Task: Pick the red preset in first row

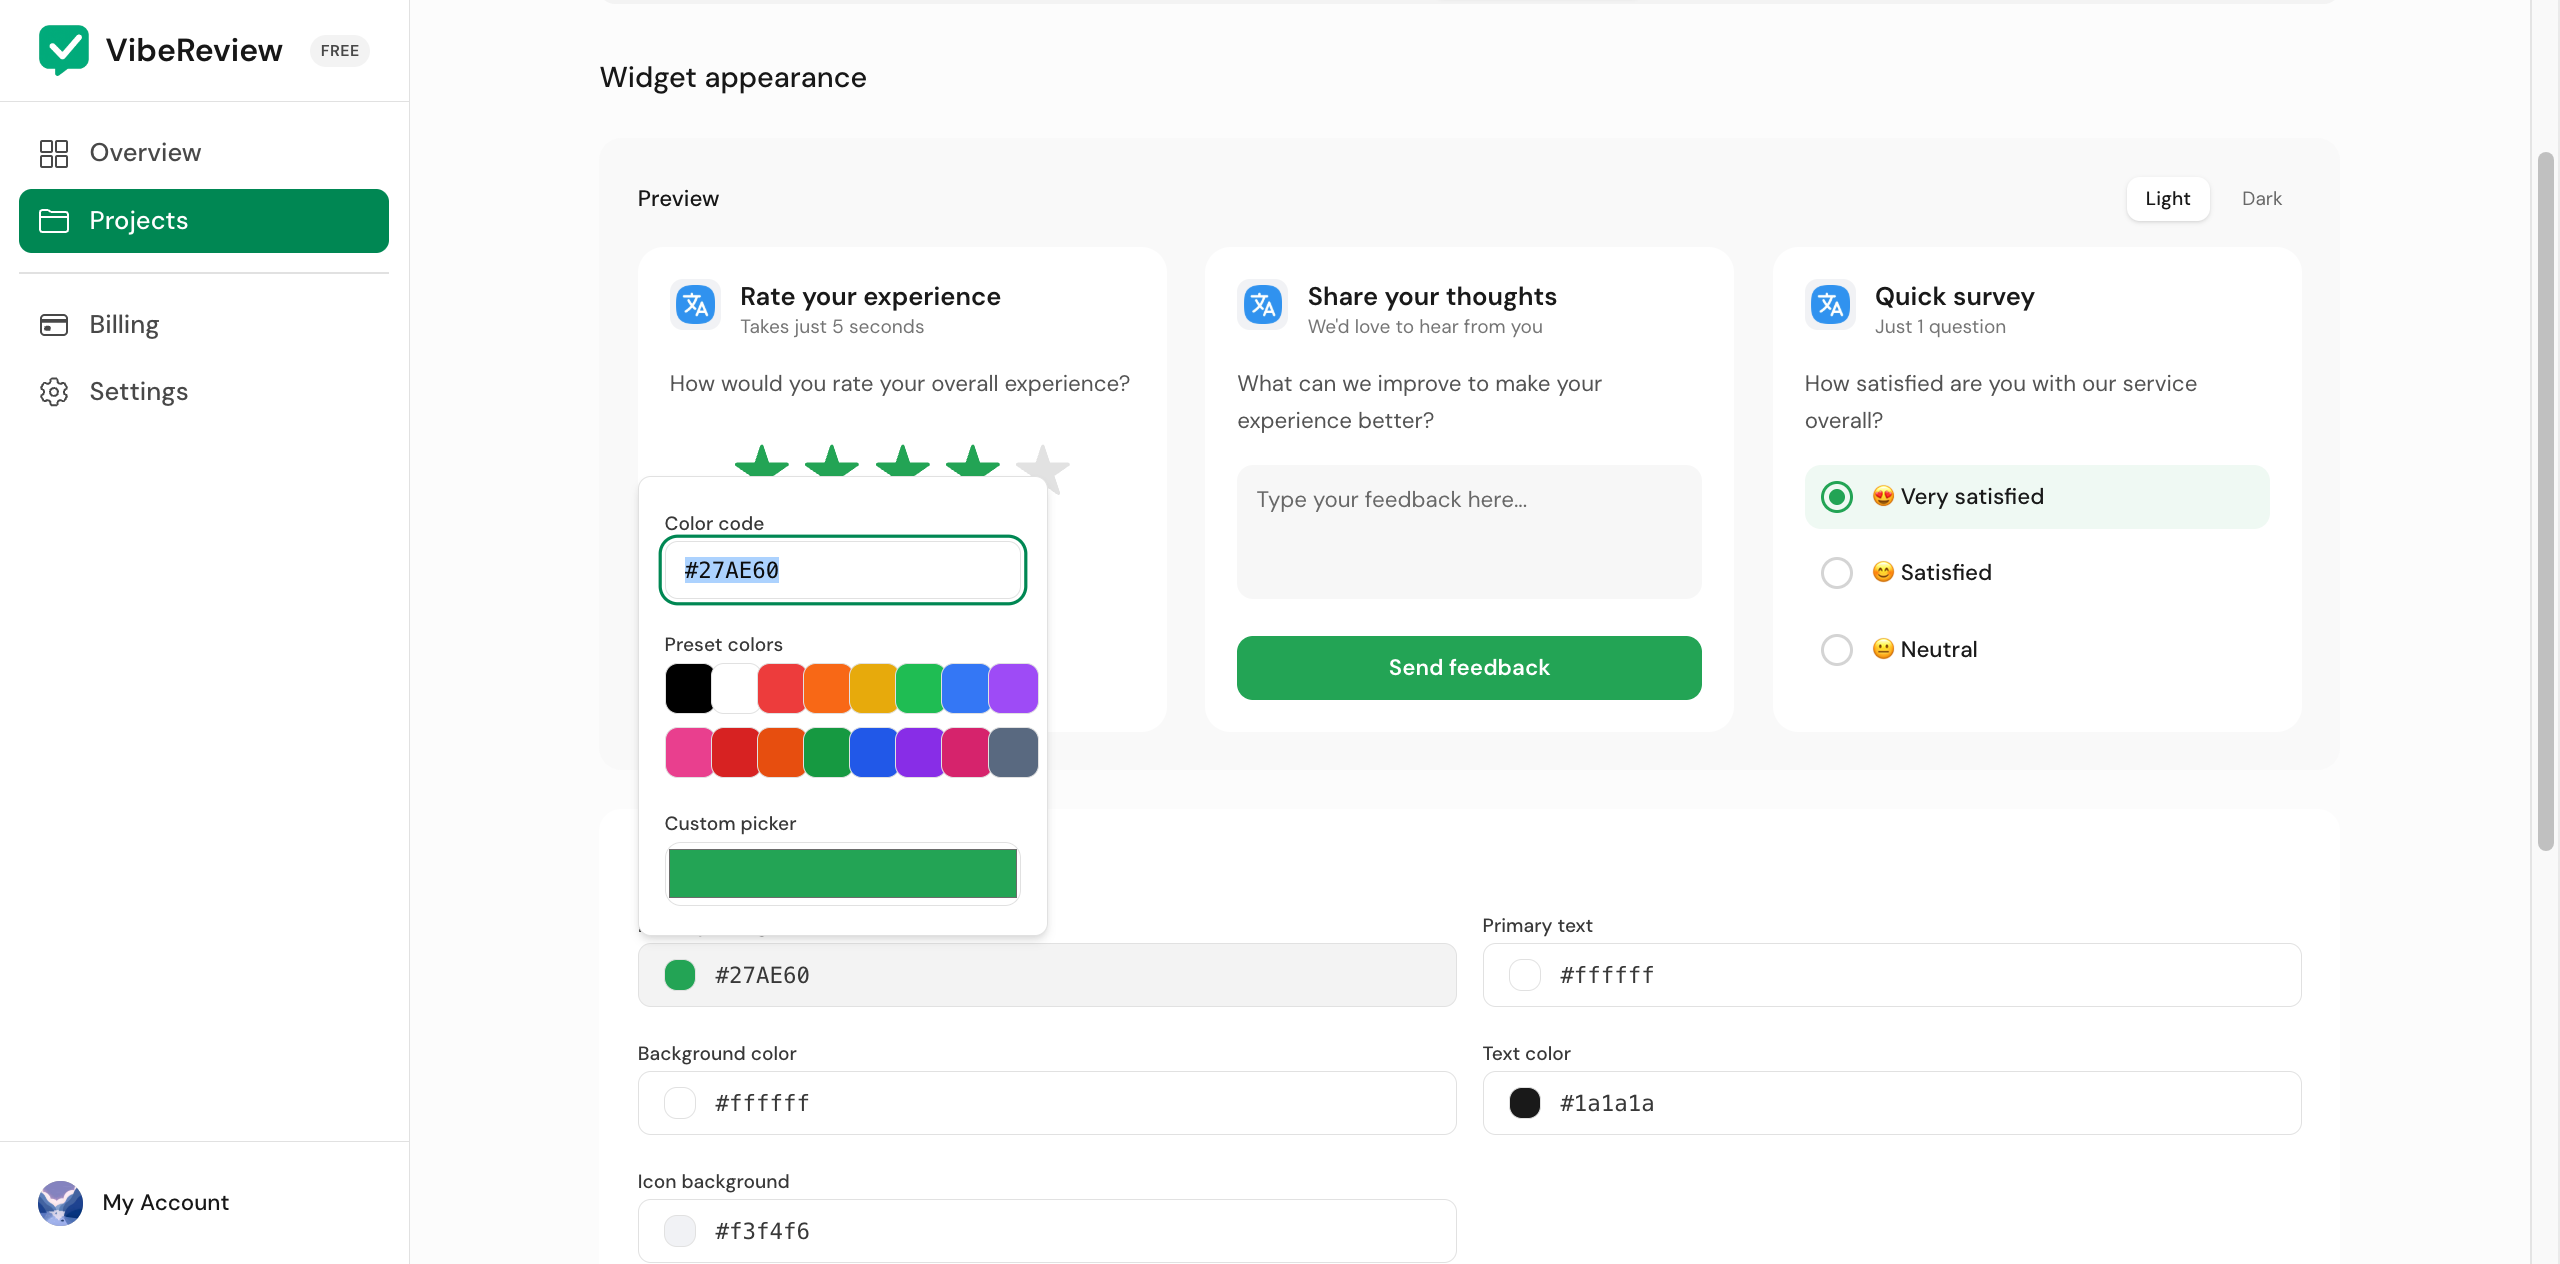Action: [781, 688]
